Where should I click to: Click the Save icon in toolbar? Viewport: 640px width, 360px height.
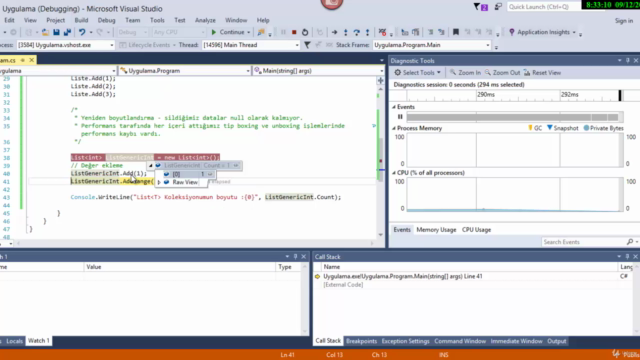(x=56, y=32)
